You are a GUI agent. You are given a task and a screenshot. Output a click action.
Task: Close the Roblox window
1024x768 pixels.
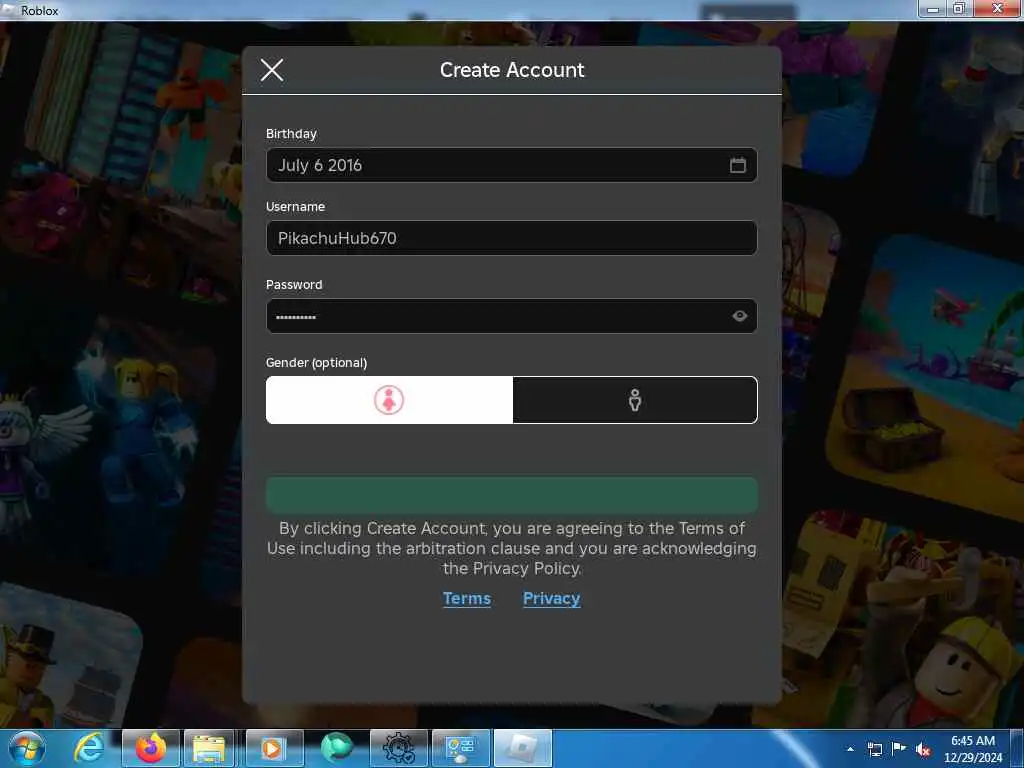997,8
